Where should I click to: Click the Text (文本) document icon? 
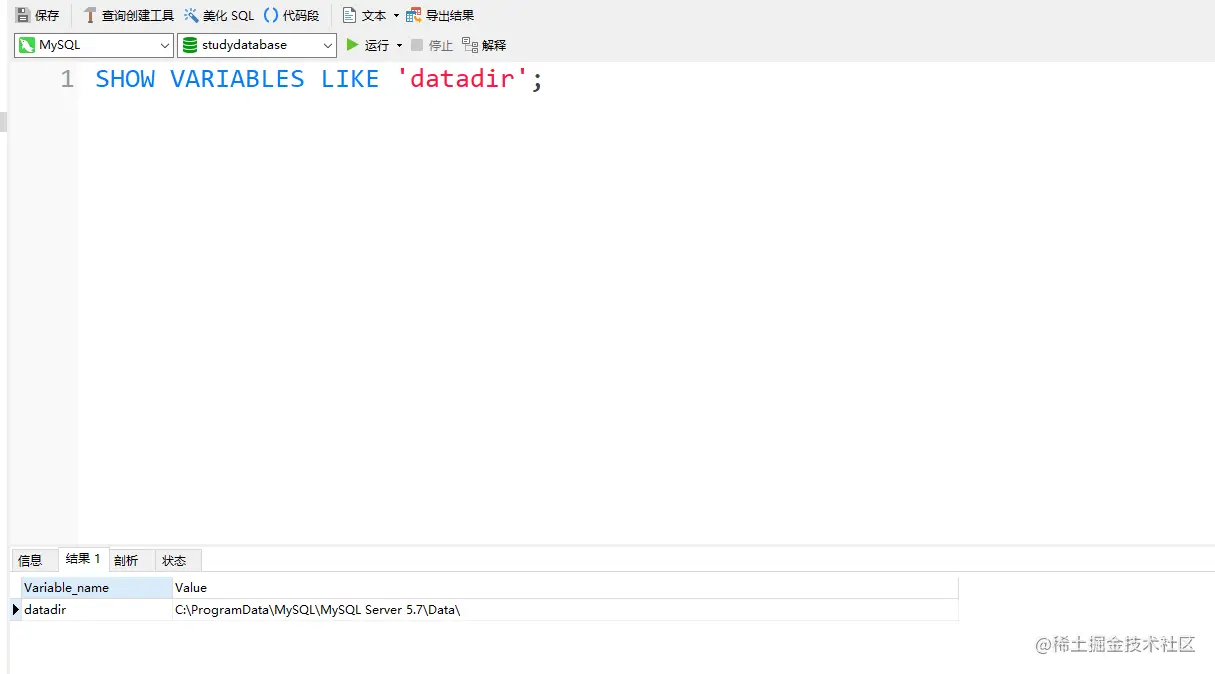tap(349, 15)
